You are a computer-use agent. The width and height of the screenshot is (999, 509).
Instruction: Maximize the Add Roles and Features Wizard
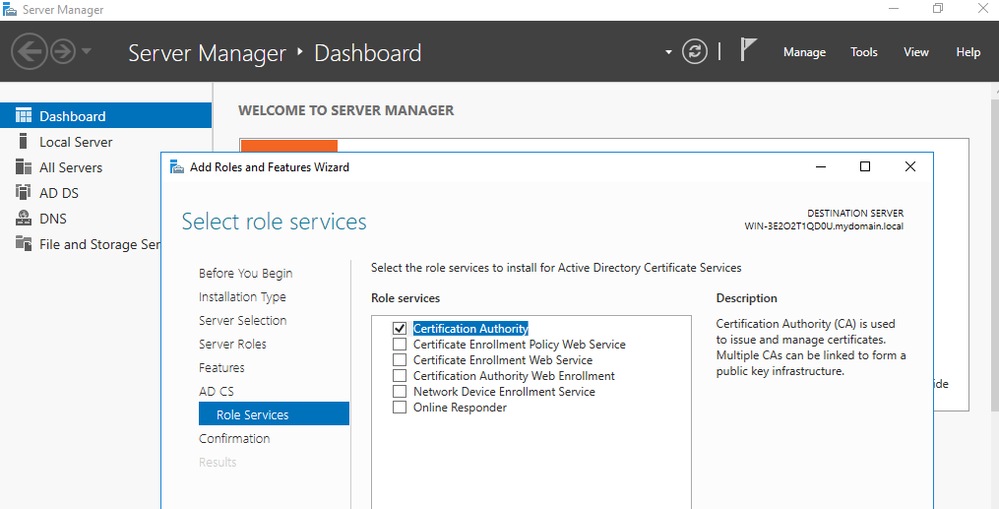(865, 167)
